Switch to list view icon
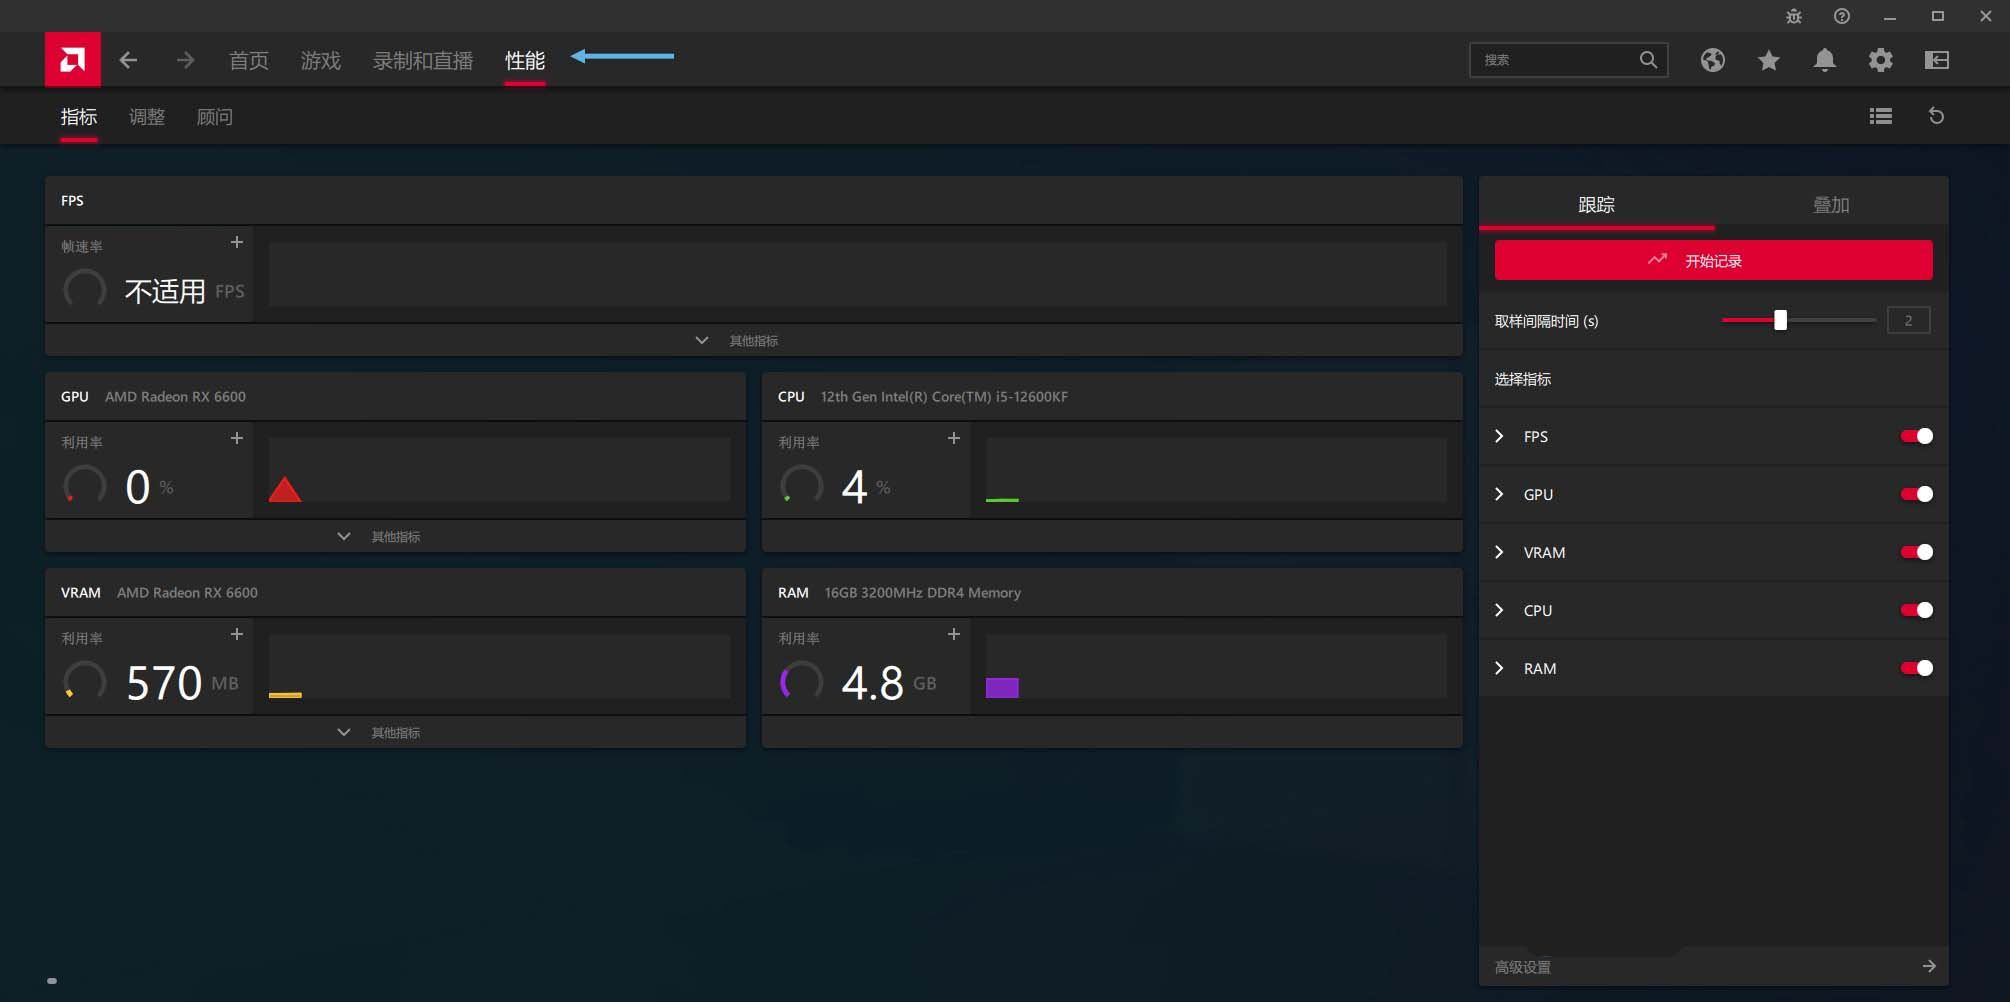Screen dimensions: 2010x1002 click(1880, 116)
